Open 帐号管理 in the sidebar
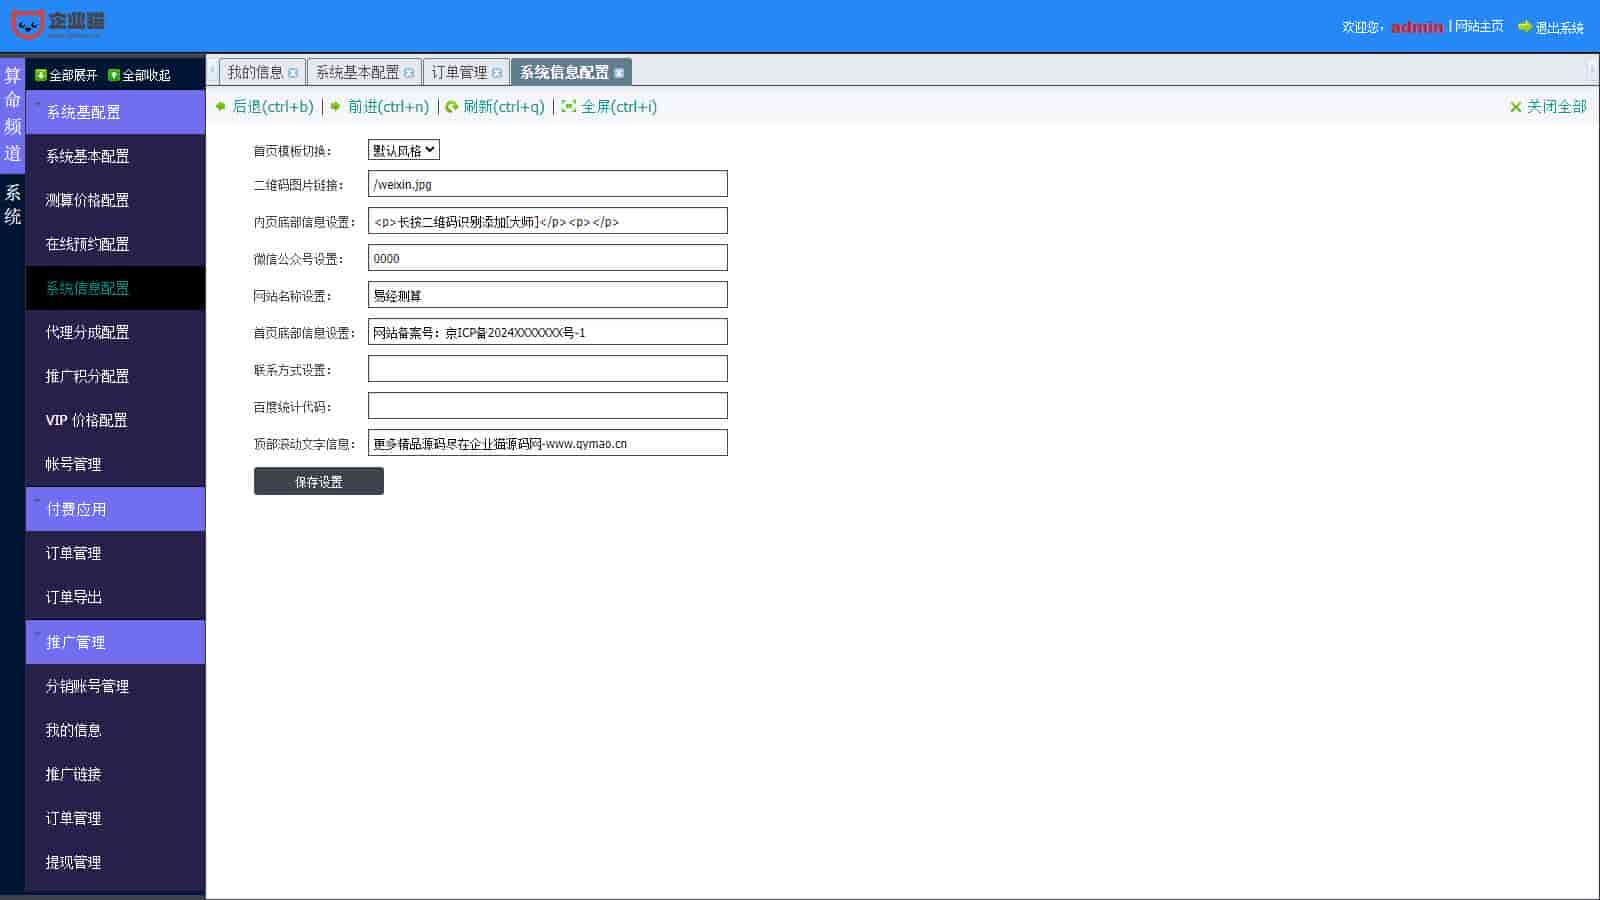1600x900 pixels. pyautogui.click(x=116, y=464)
